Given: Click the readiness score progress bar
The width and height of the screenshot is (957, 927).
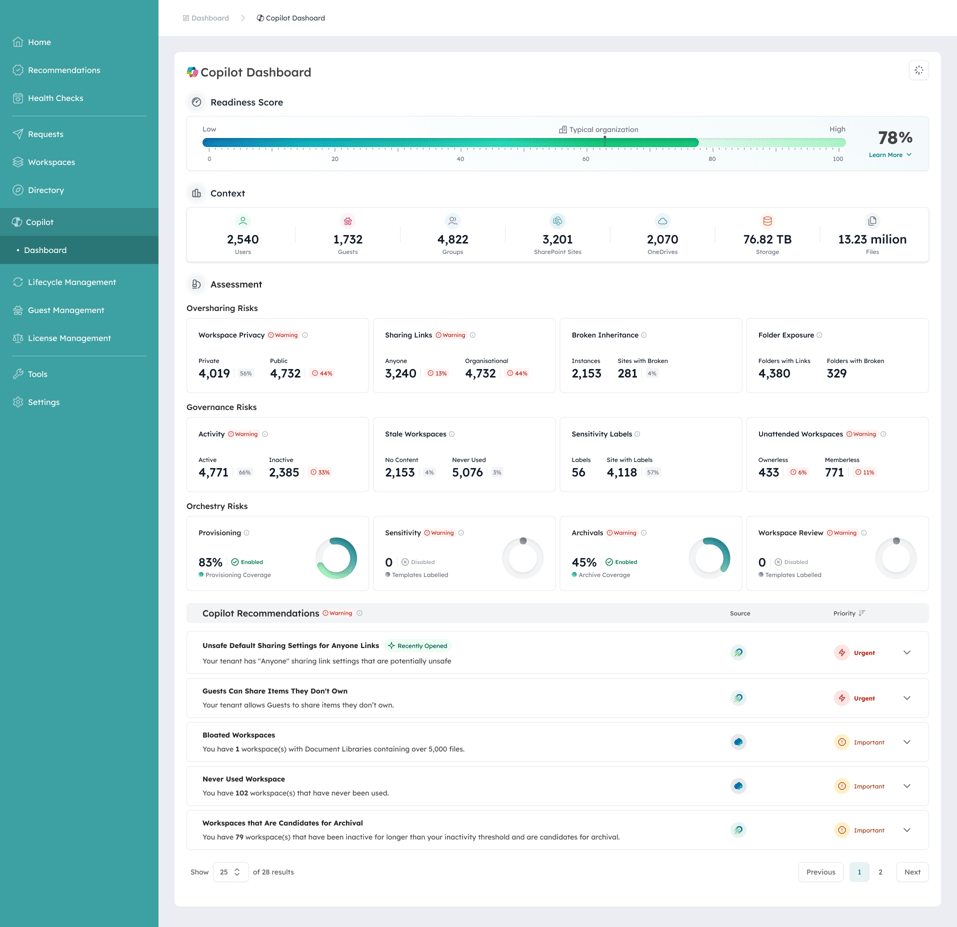Looking at the screenshot, I should (524, 143).
